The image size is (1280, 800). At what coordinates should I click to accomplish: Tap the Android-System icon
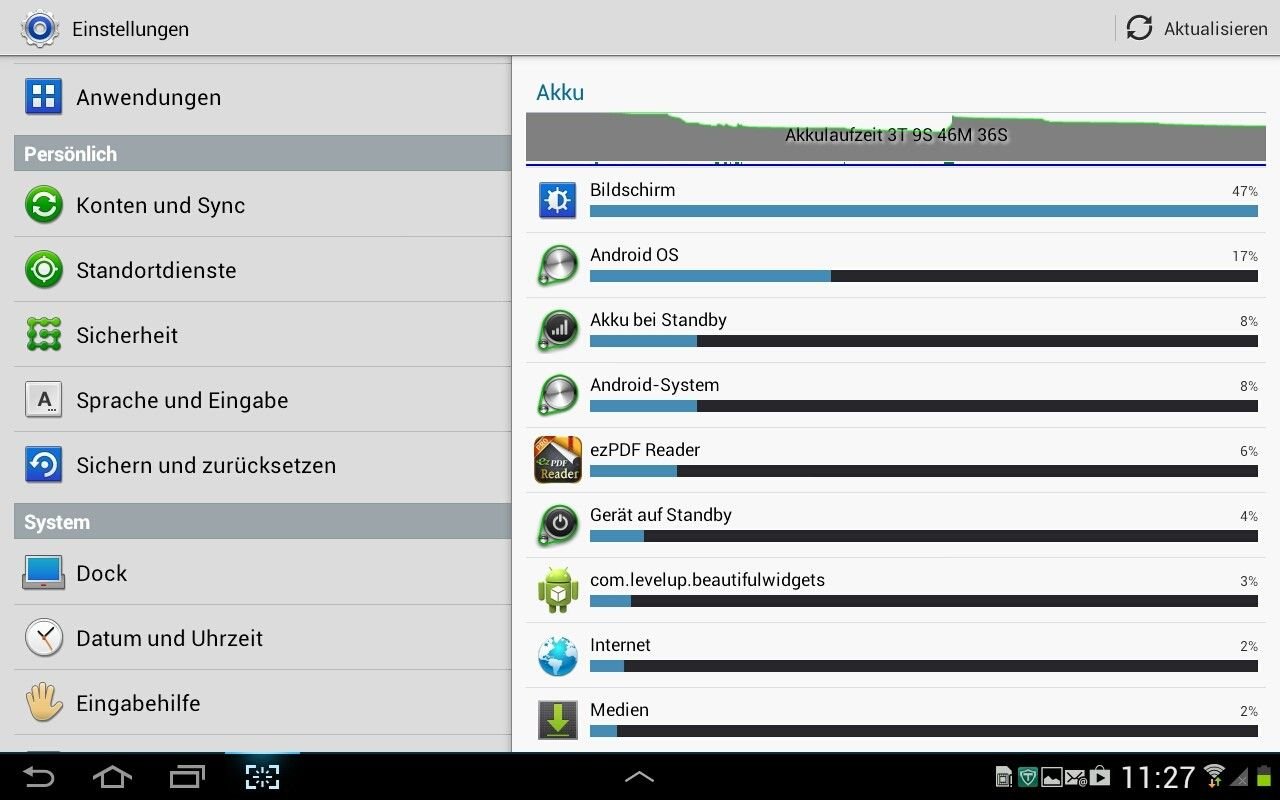click(x=558, y=395)
